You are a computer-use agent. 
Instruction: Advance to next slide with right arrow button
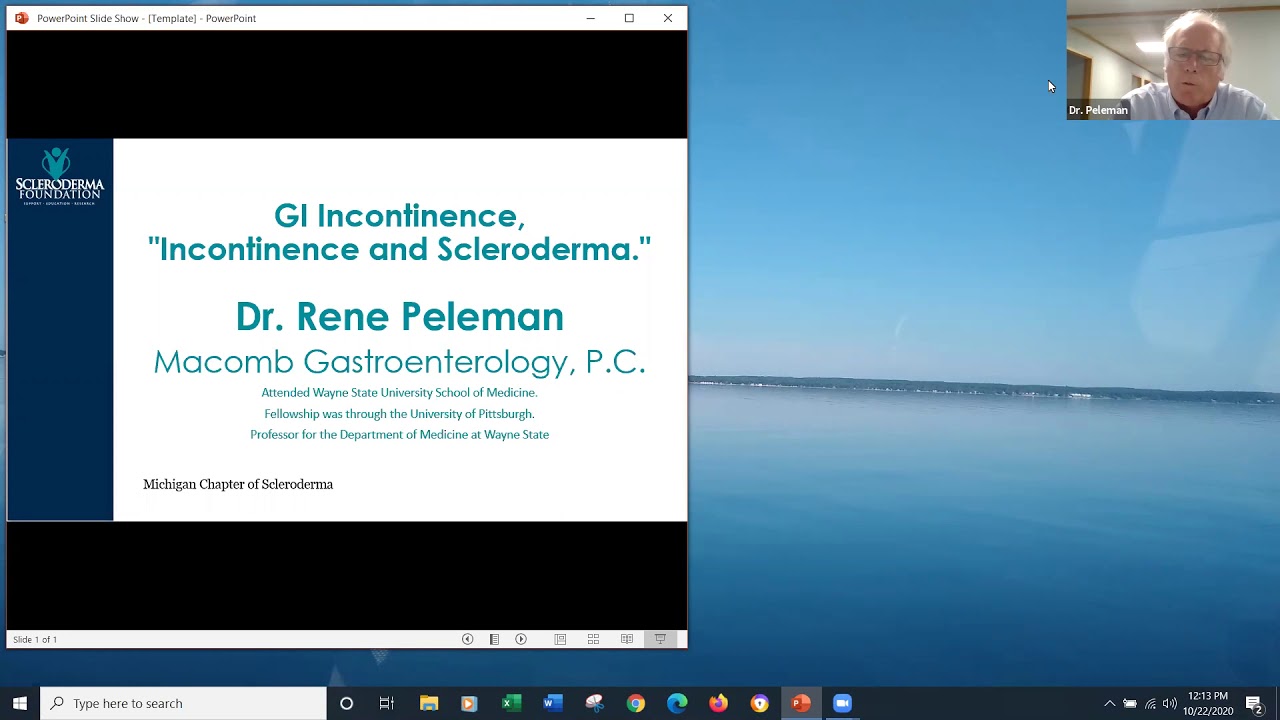pos(521,639)
